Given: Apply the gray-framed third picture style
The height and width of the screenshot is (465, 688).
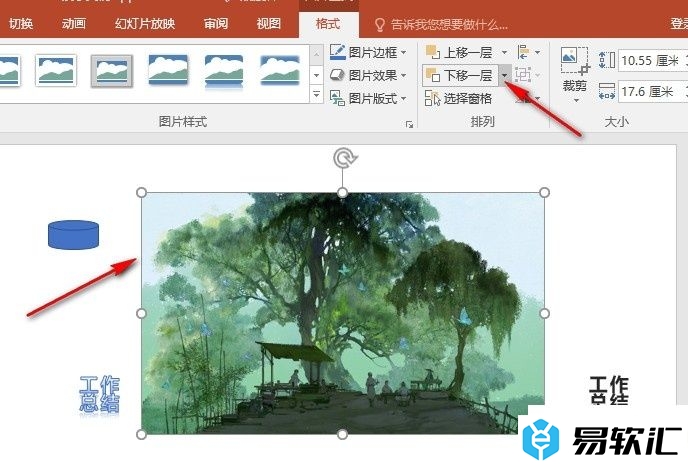Looking at the screenshot, I should coord(111,71).
